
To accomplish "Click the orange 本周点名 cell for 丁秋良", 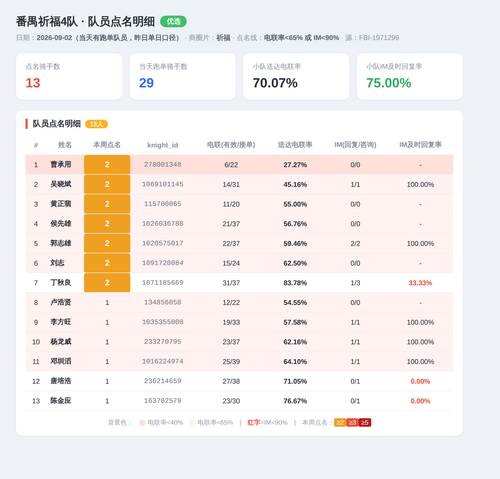I will tap(107, 283).
